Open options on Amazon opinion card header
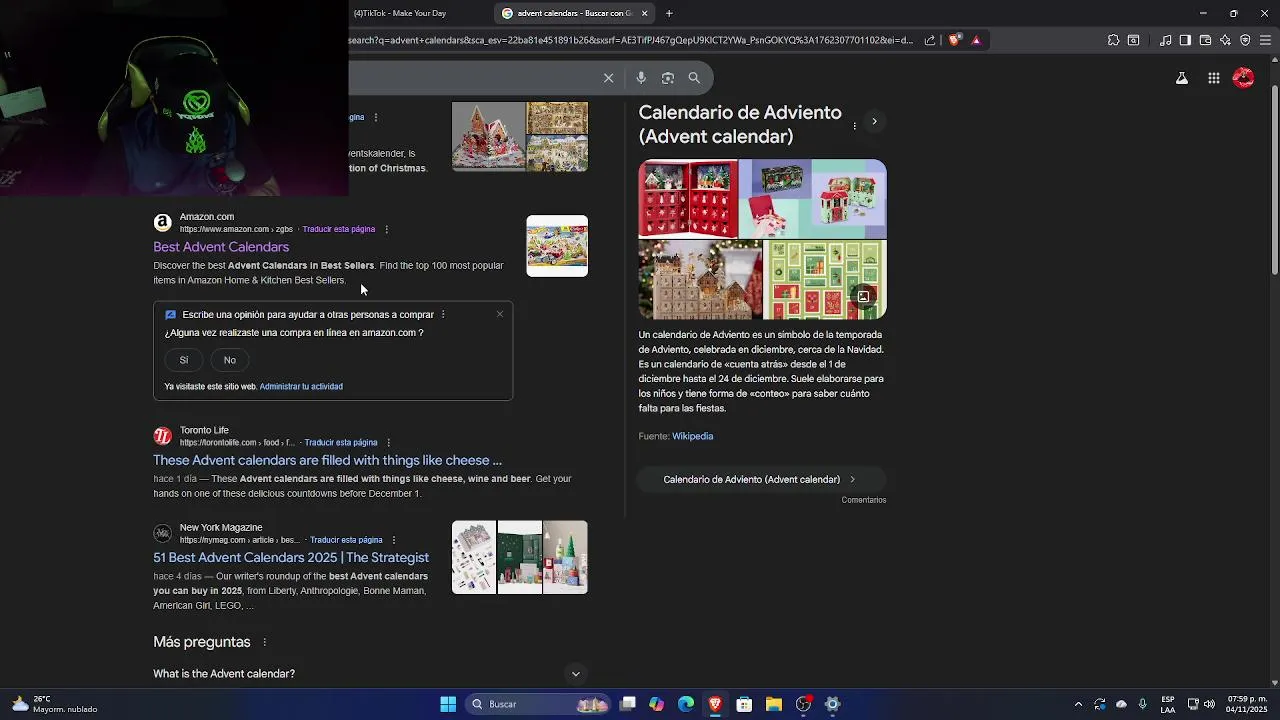This screenshot has width=1280, height=720. click(443, 315)
